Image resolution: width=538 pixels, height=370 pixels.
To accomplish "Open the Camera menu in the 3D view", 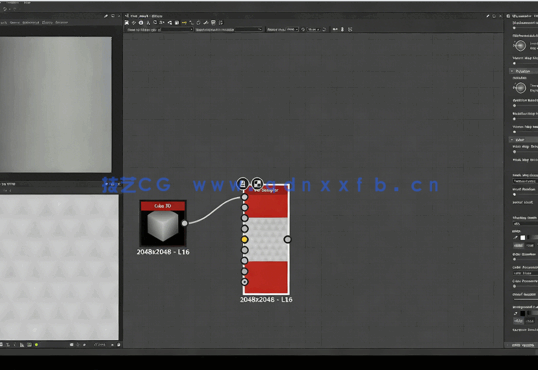I will coord(15,22).
